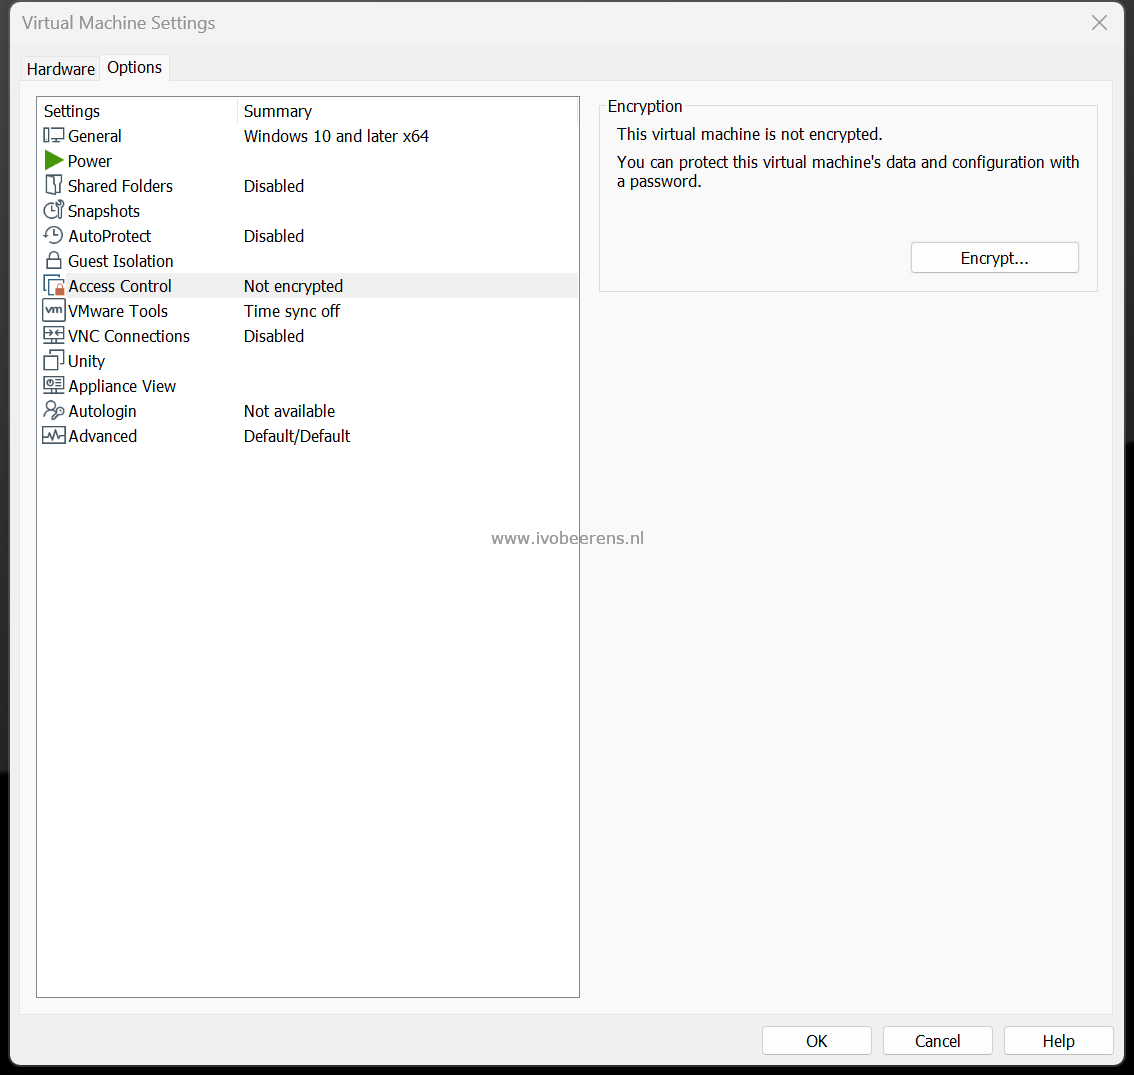
Task: Open the Guest Isolation setting label
Action: pyautogui.click(x=121, y=261)
